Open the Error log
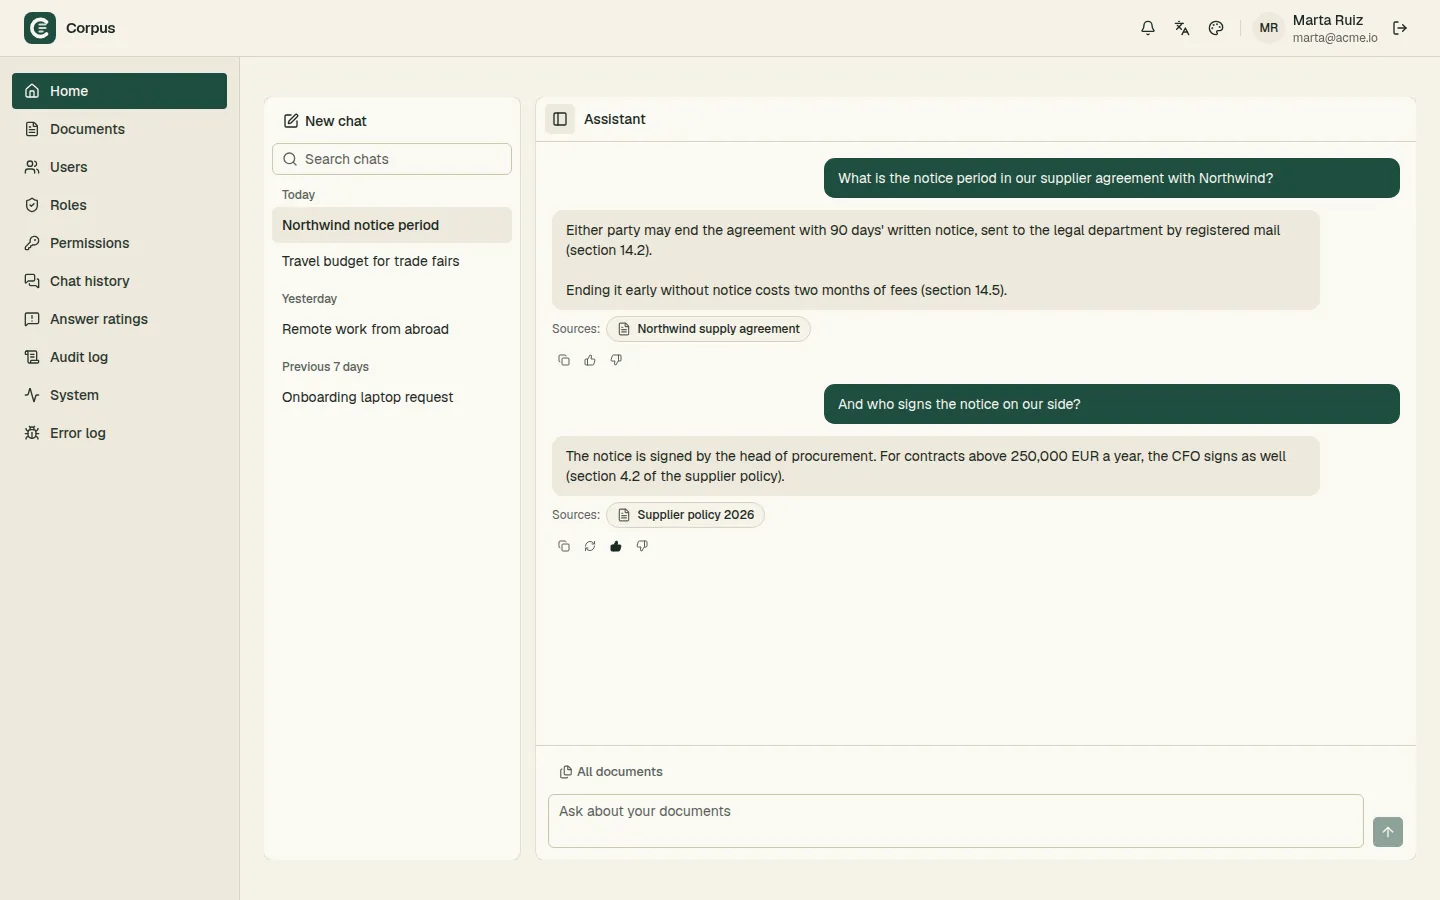Image resolution: width=1440 pixels, height=900 pixels. (119, 433)
